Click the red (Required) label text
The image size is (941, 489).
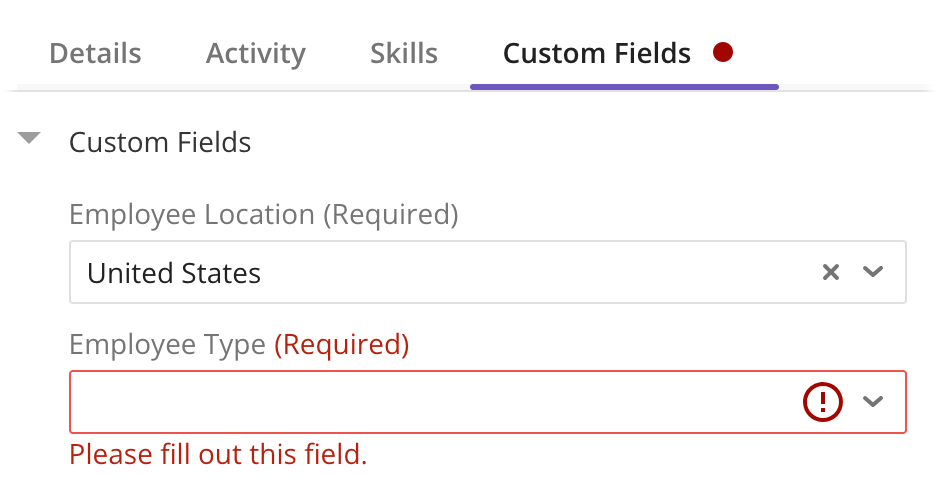[342, 345]
